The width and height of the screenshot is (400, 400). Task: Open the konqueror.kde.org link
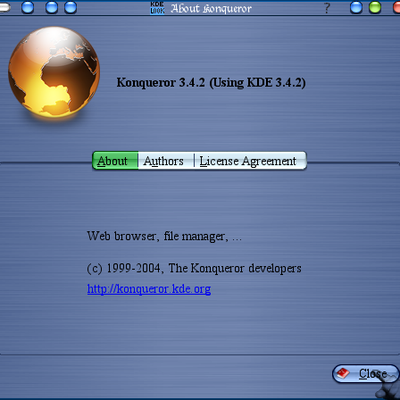tap(149, 289)
